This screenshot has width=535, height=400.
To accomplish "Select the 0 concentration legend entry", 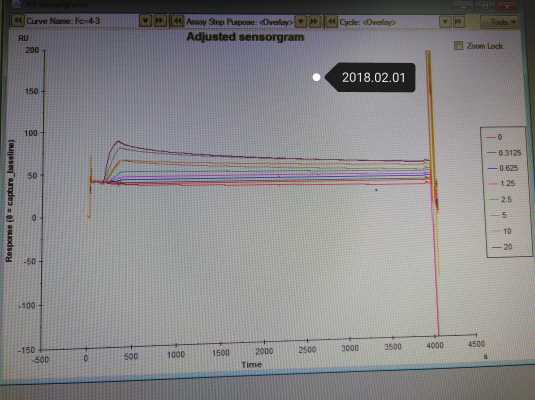I will tap(494, 137).
